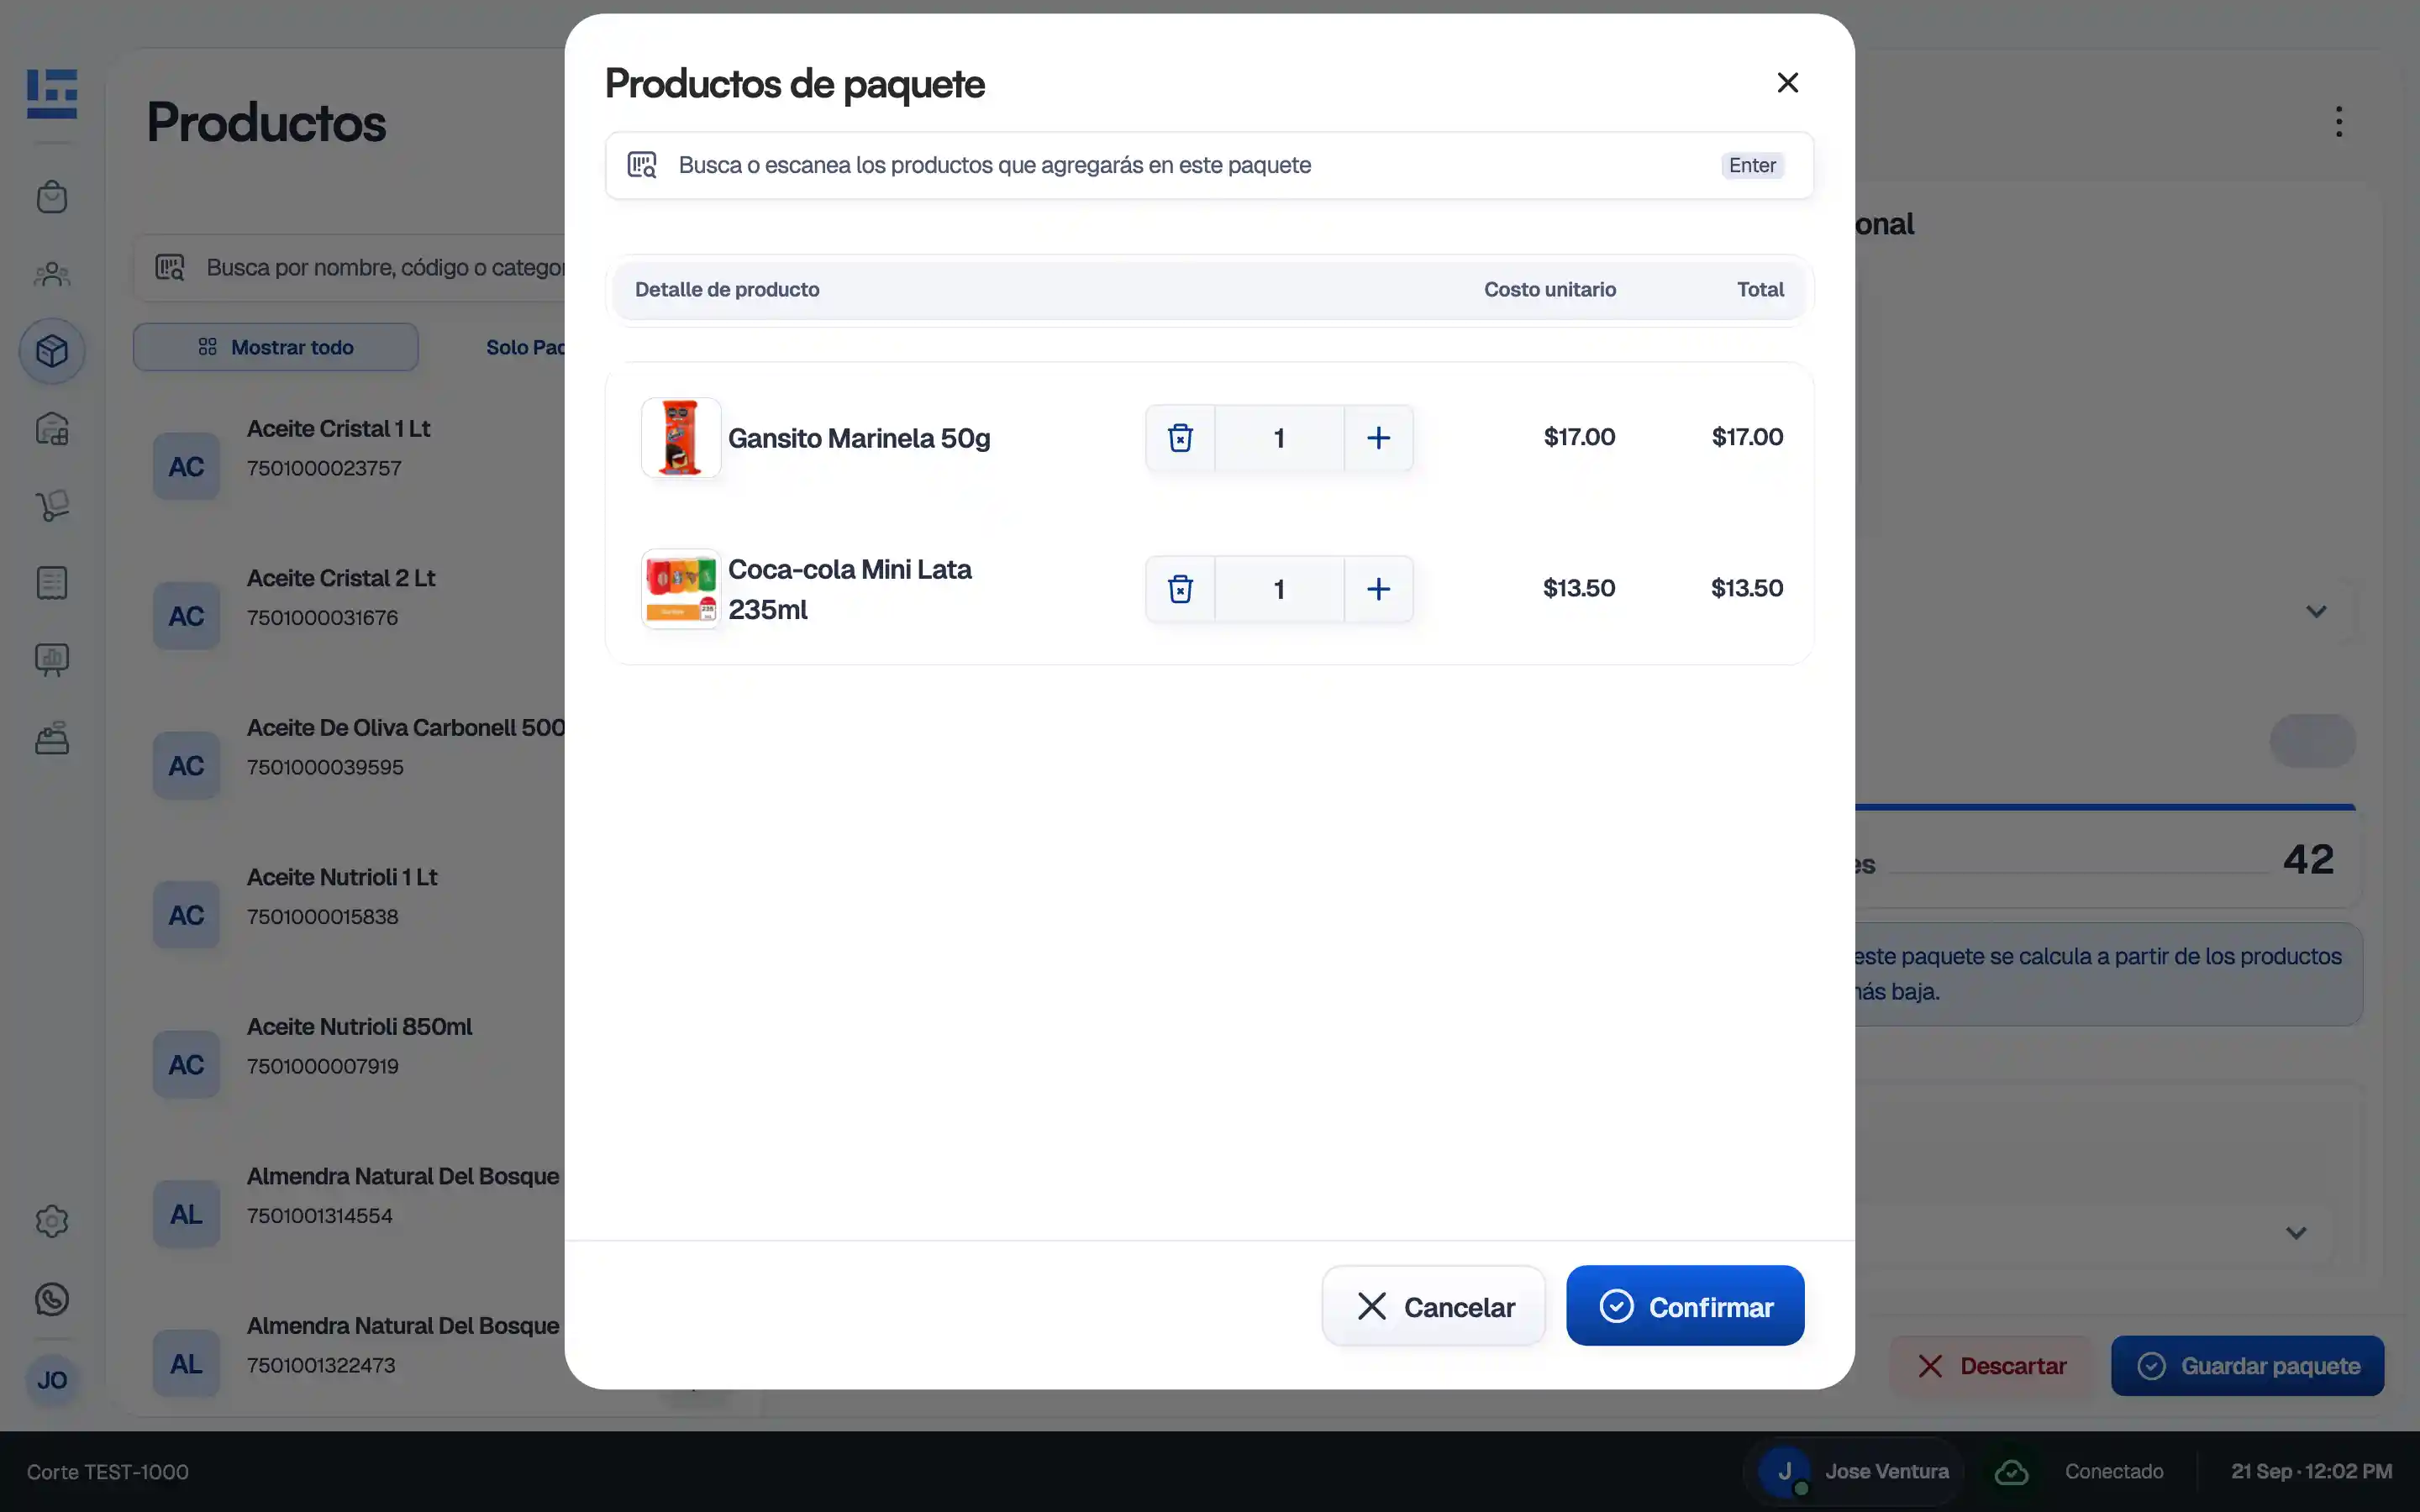Add one more Coca-cola Mini Lata 235ml
The height and width of the screenshot is (1512, 2420).
1378,589
